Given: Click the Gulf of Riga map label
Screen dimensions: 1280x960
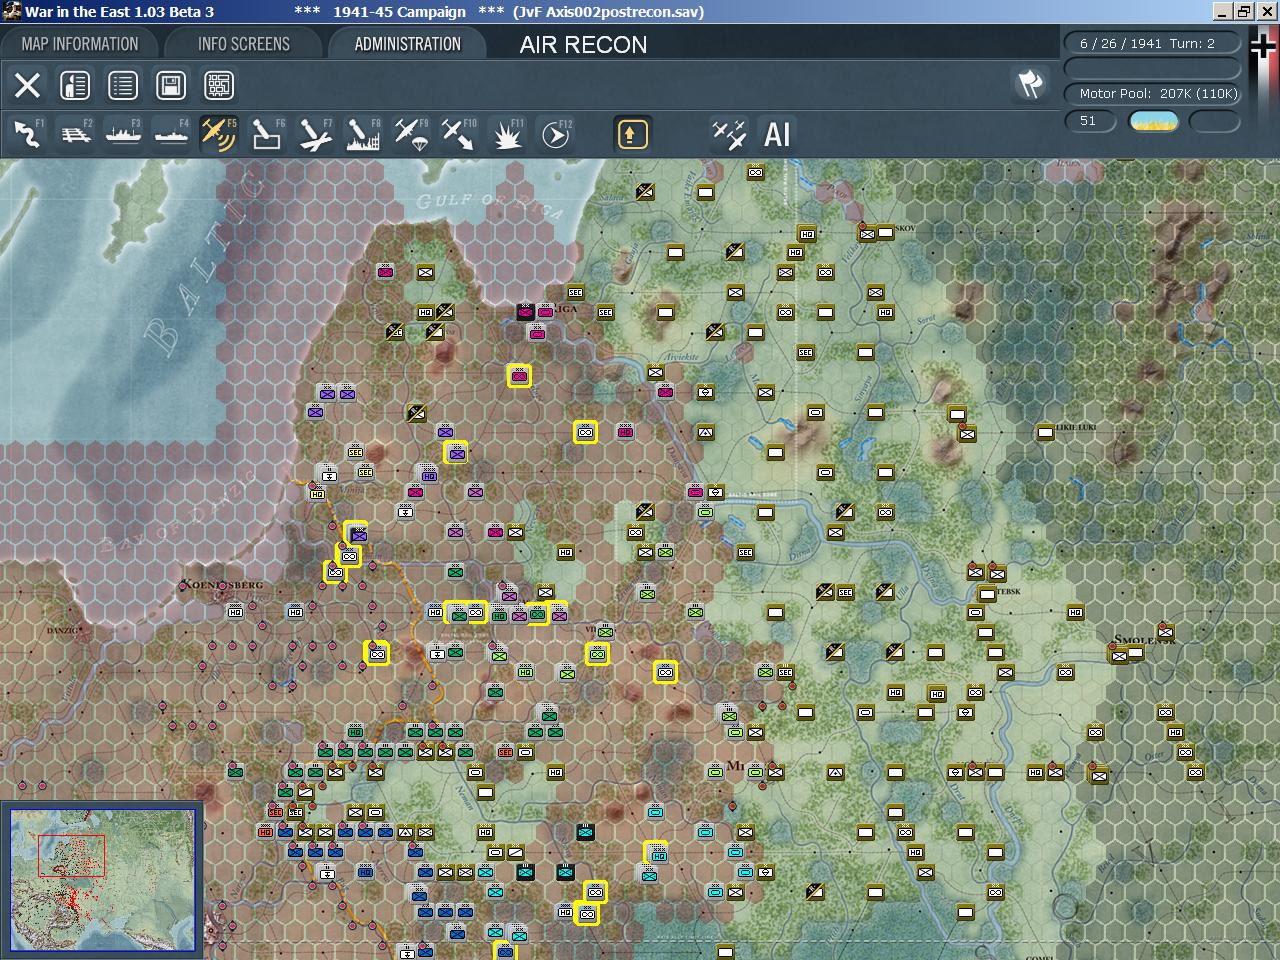Looking at the screenshot, I should (x=489, y=205).
